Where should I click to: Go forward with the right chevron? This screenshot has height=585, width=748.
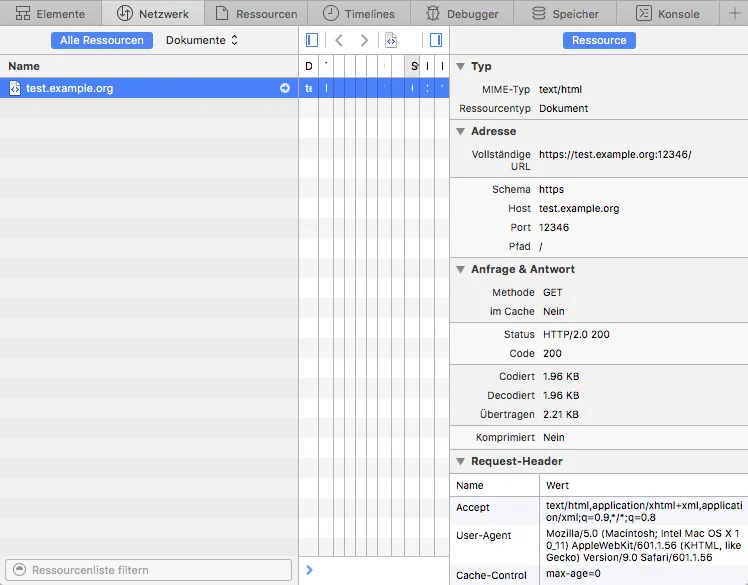click(364, 40)
